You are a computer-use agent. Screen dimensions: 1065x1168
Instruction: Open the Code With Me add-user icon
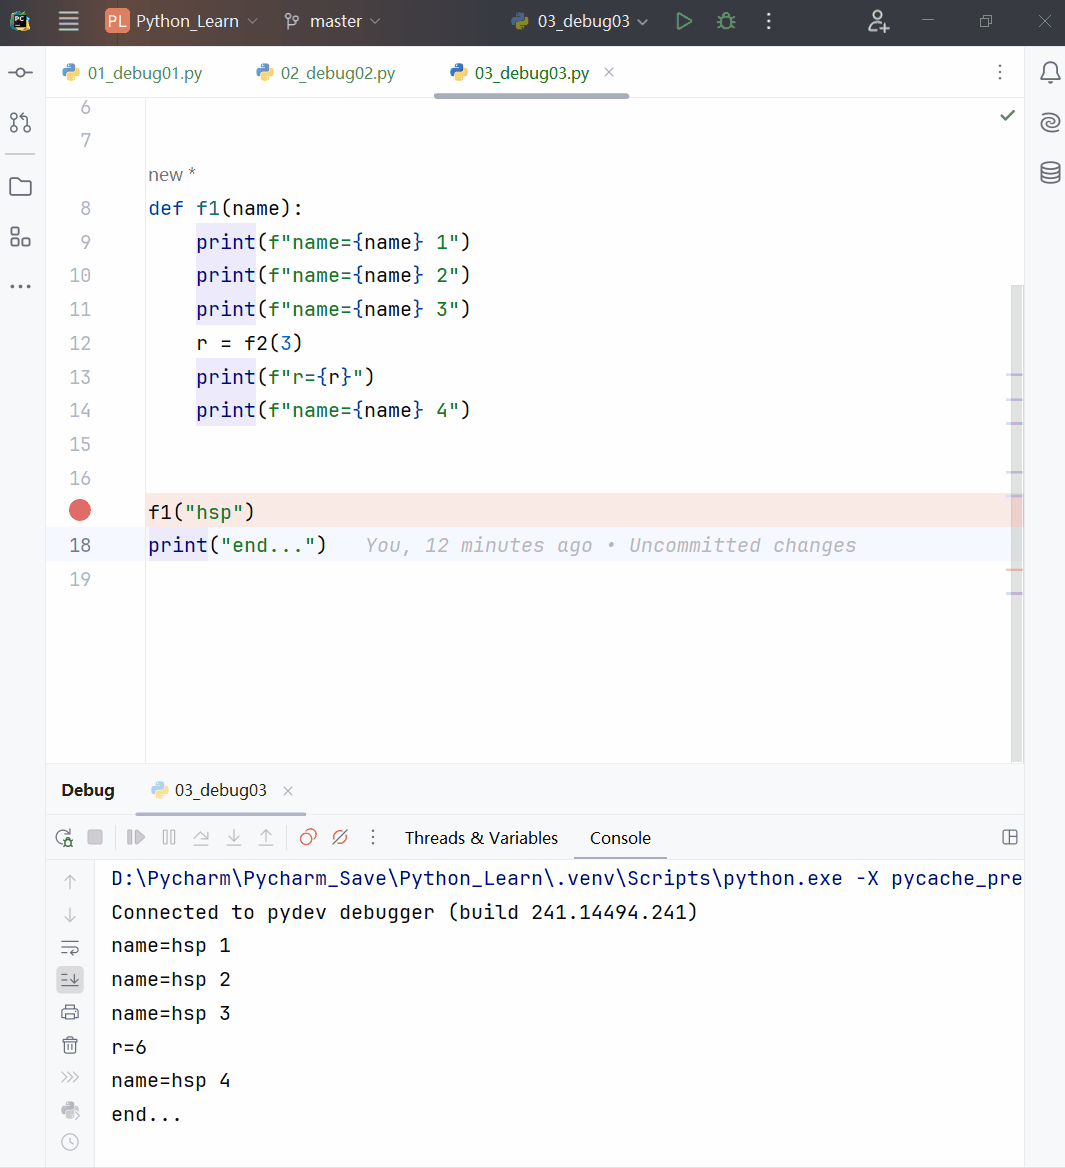pos(878,21)
